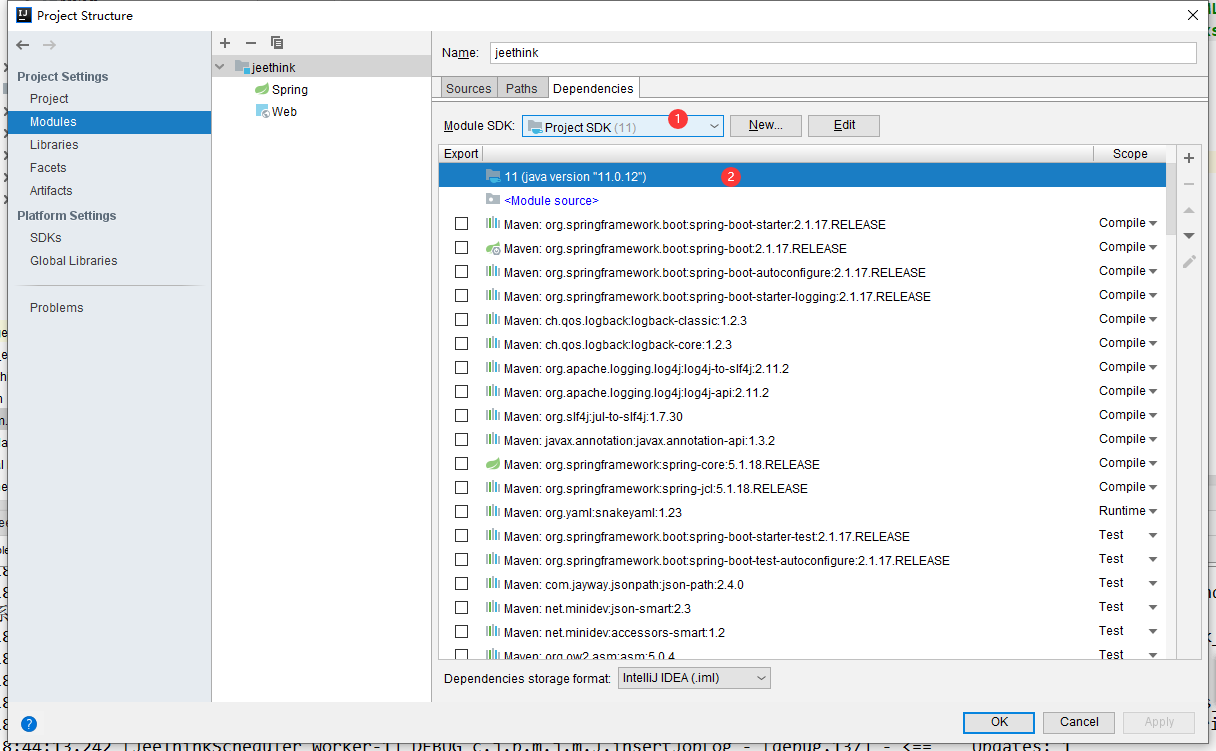The image size is (1216, 751).
Task: Select the 11 java version SDK row
Action: 802,176
